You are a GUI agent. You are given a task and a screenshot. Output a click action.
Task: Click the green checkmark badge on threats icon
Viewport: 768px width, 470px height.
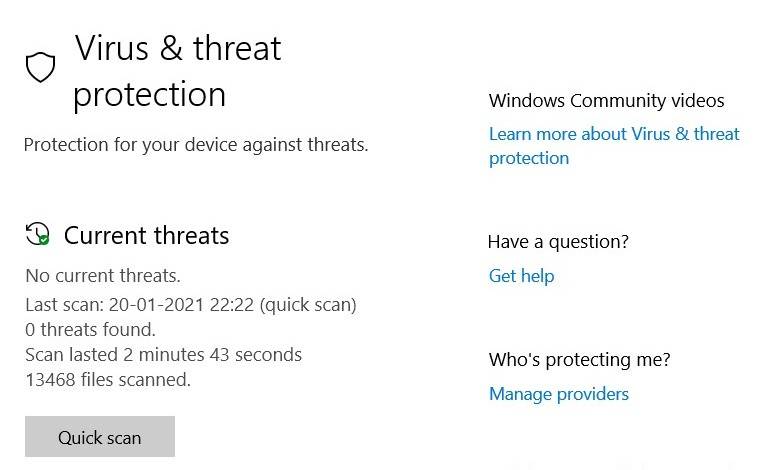(44, 241)
